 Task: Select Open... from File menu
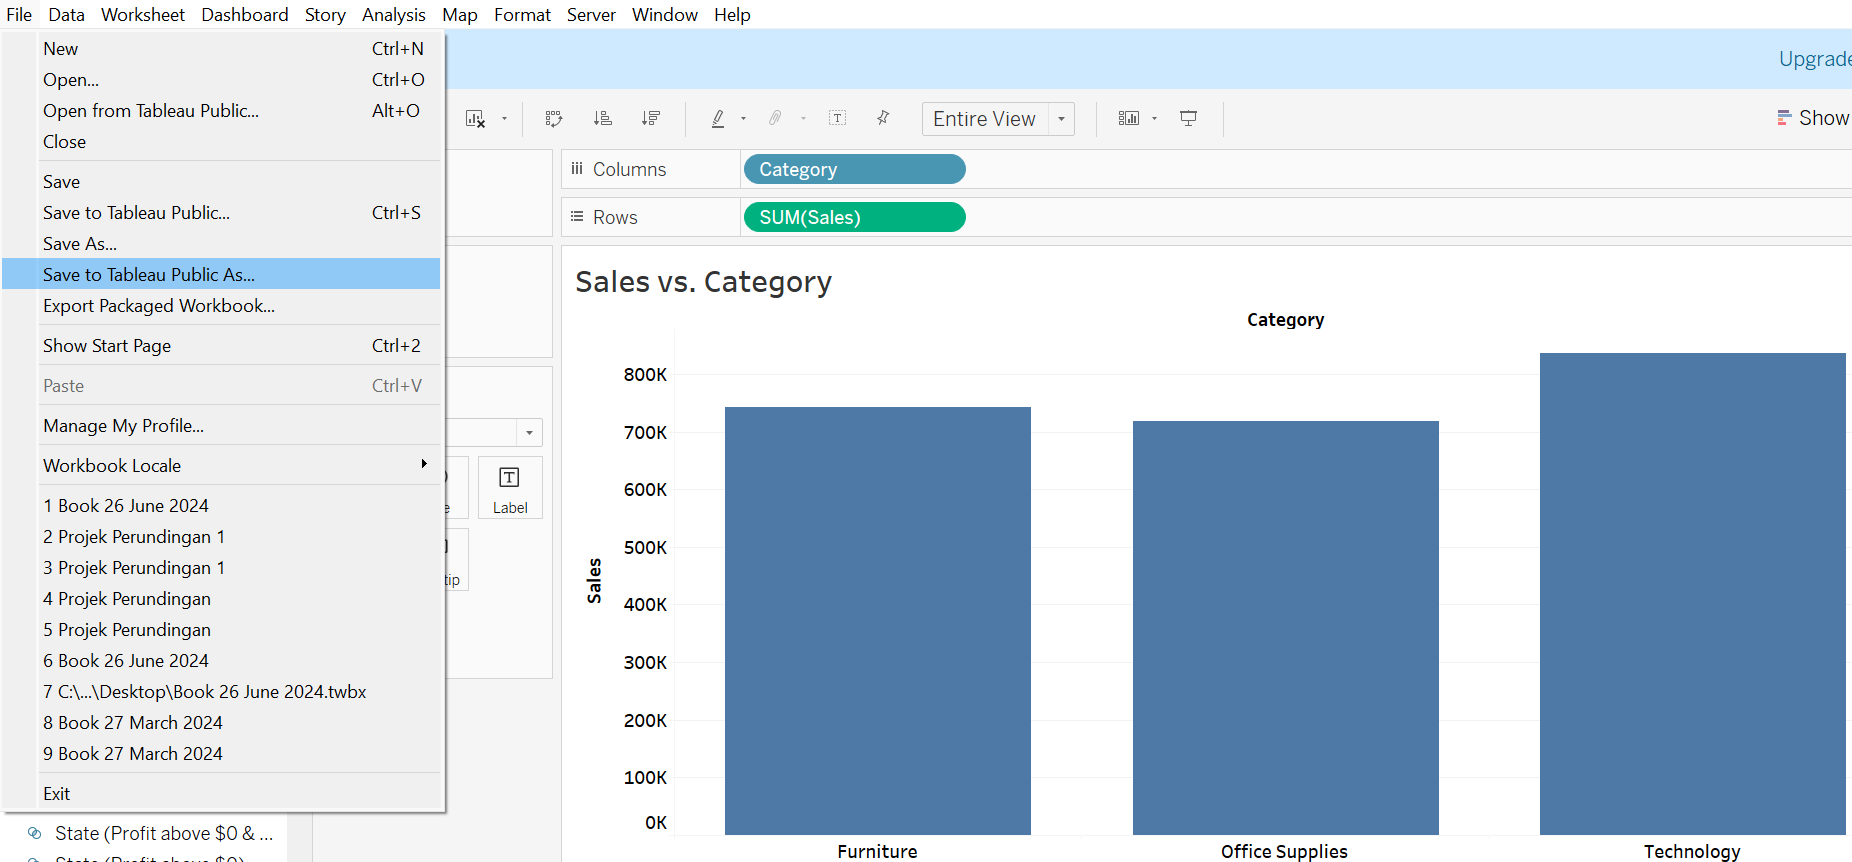(x=221, y=80)
